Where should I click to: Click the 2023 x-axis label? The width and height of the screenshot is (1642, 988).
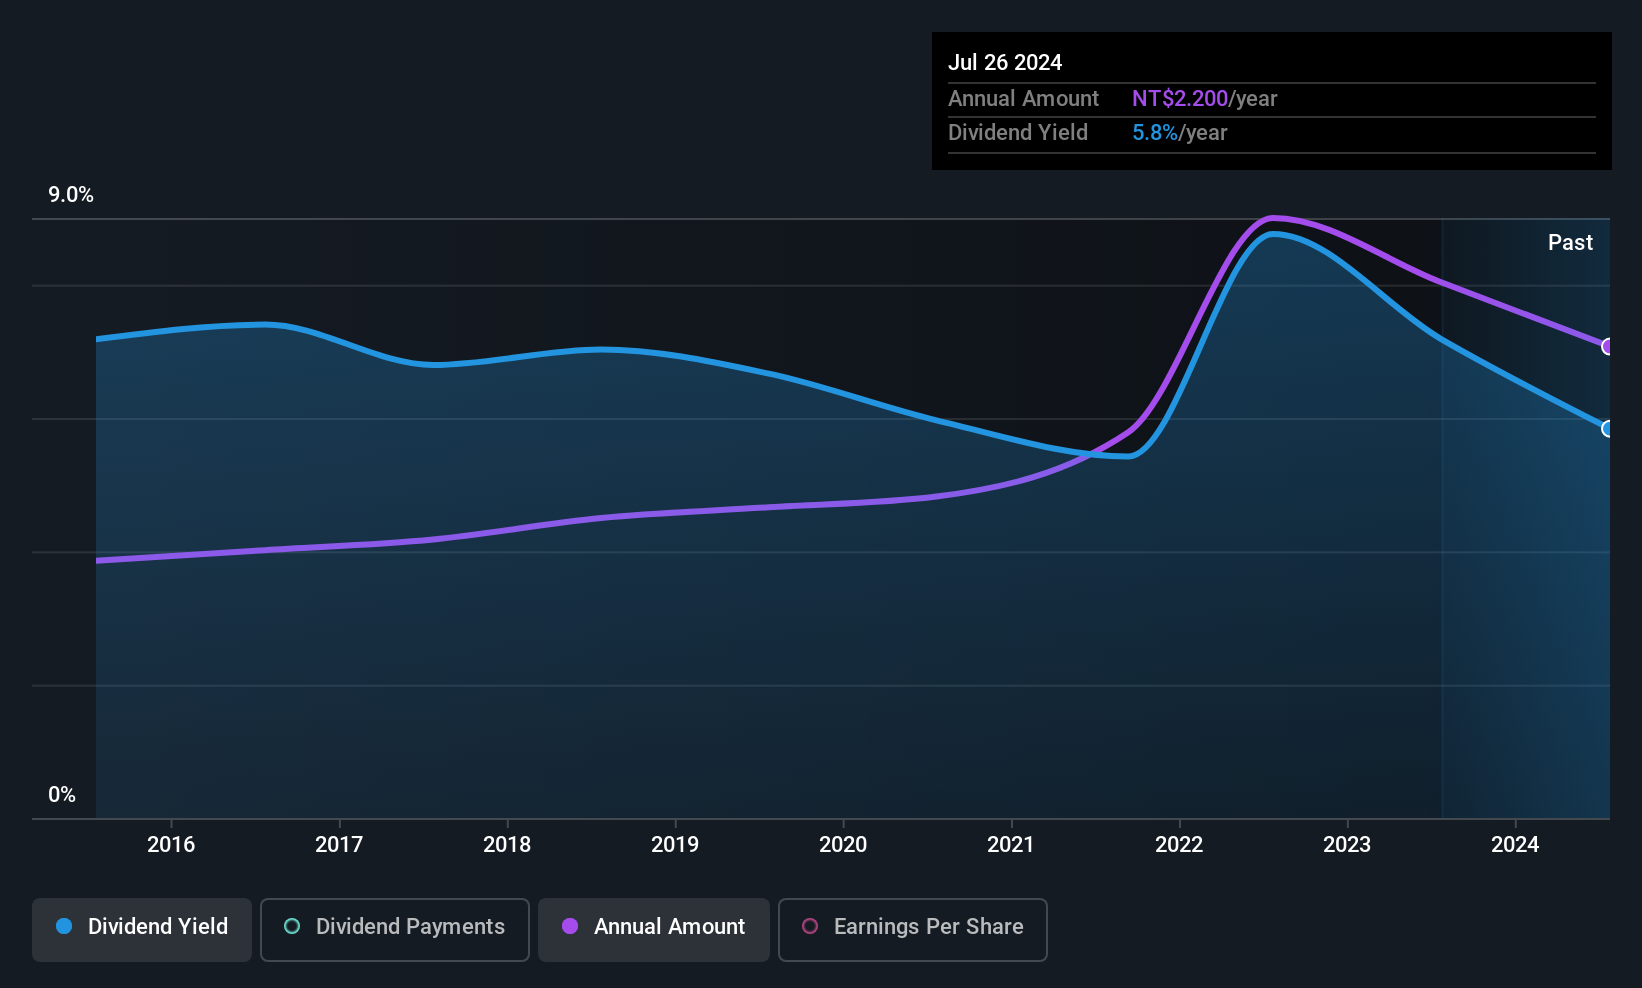(x=1347, y=844)
